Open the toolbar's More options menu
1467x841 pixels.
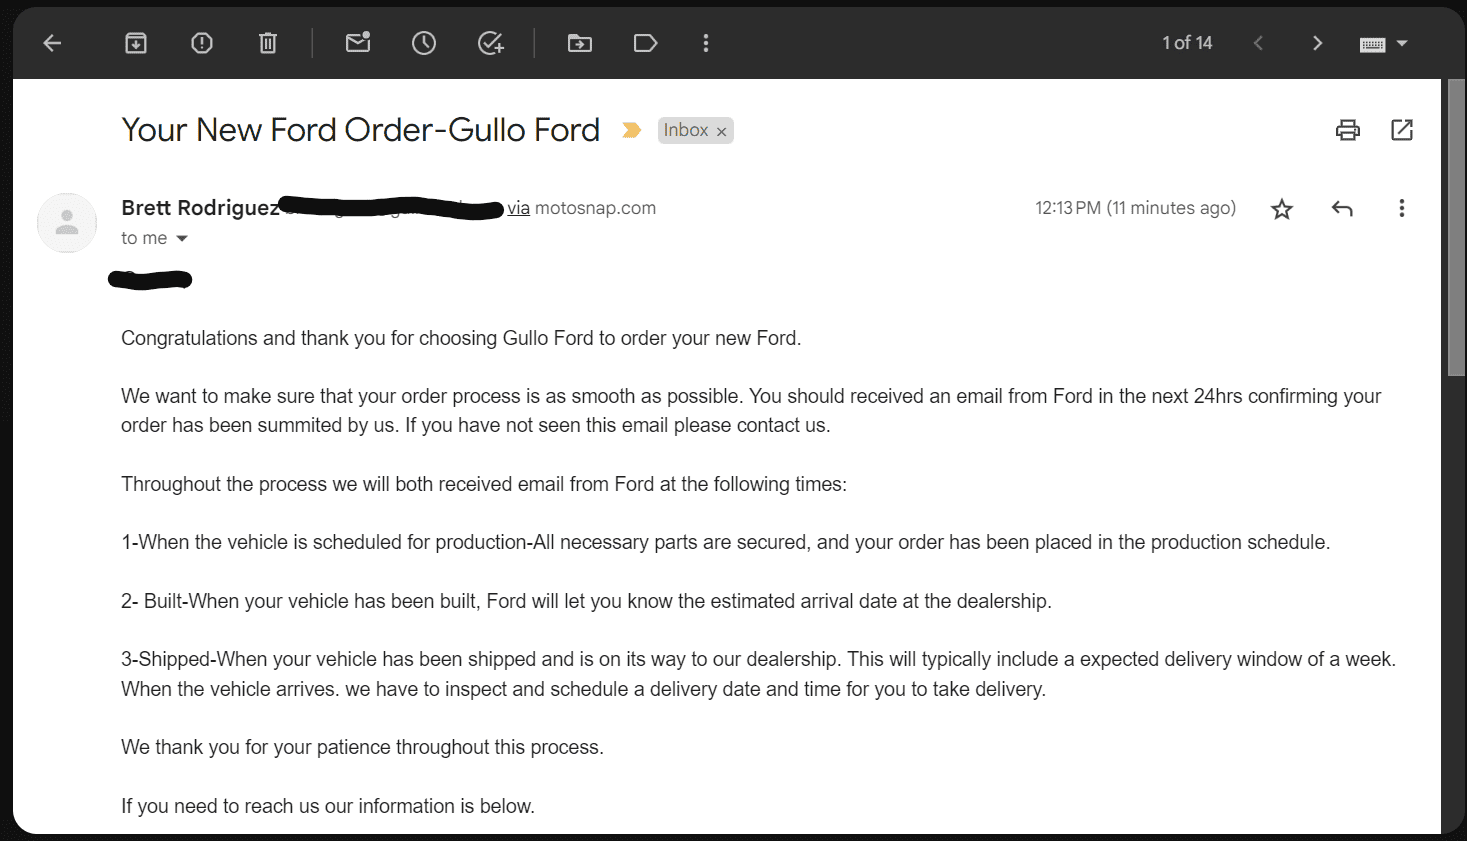(706, 43)
